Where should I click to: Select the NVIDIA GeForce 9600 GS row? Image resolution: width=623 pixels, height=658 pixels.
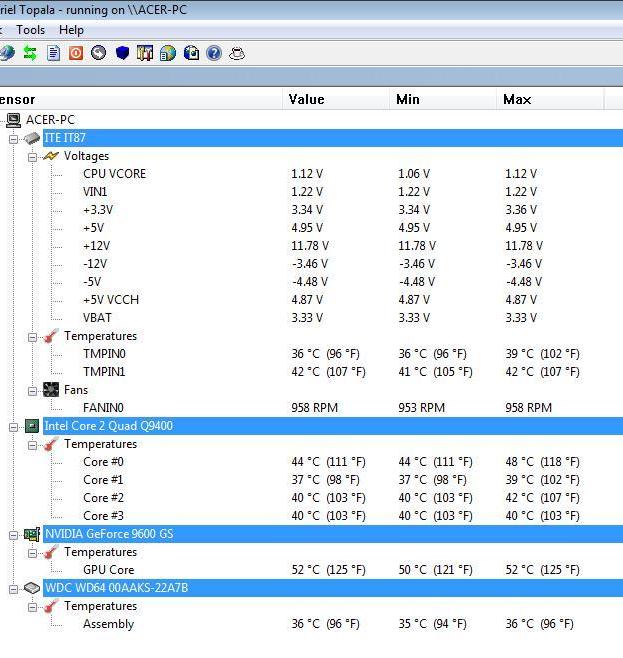333,534
